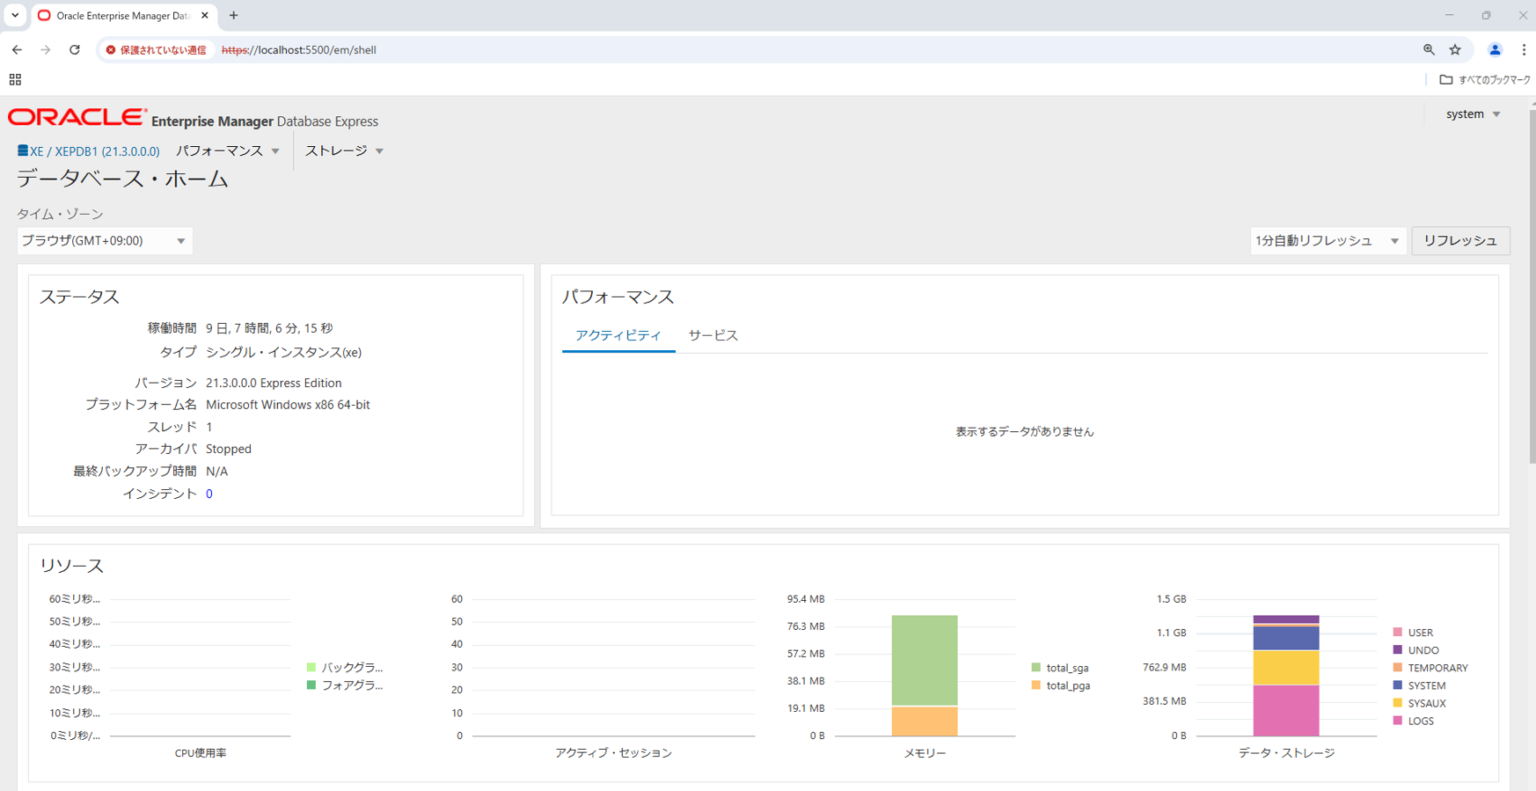
Task: Click the Oracle Enterprise Manager logo
Action: 75,117
